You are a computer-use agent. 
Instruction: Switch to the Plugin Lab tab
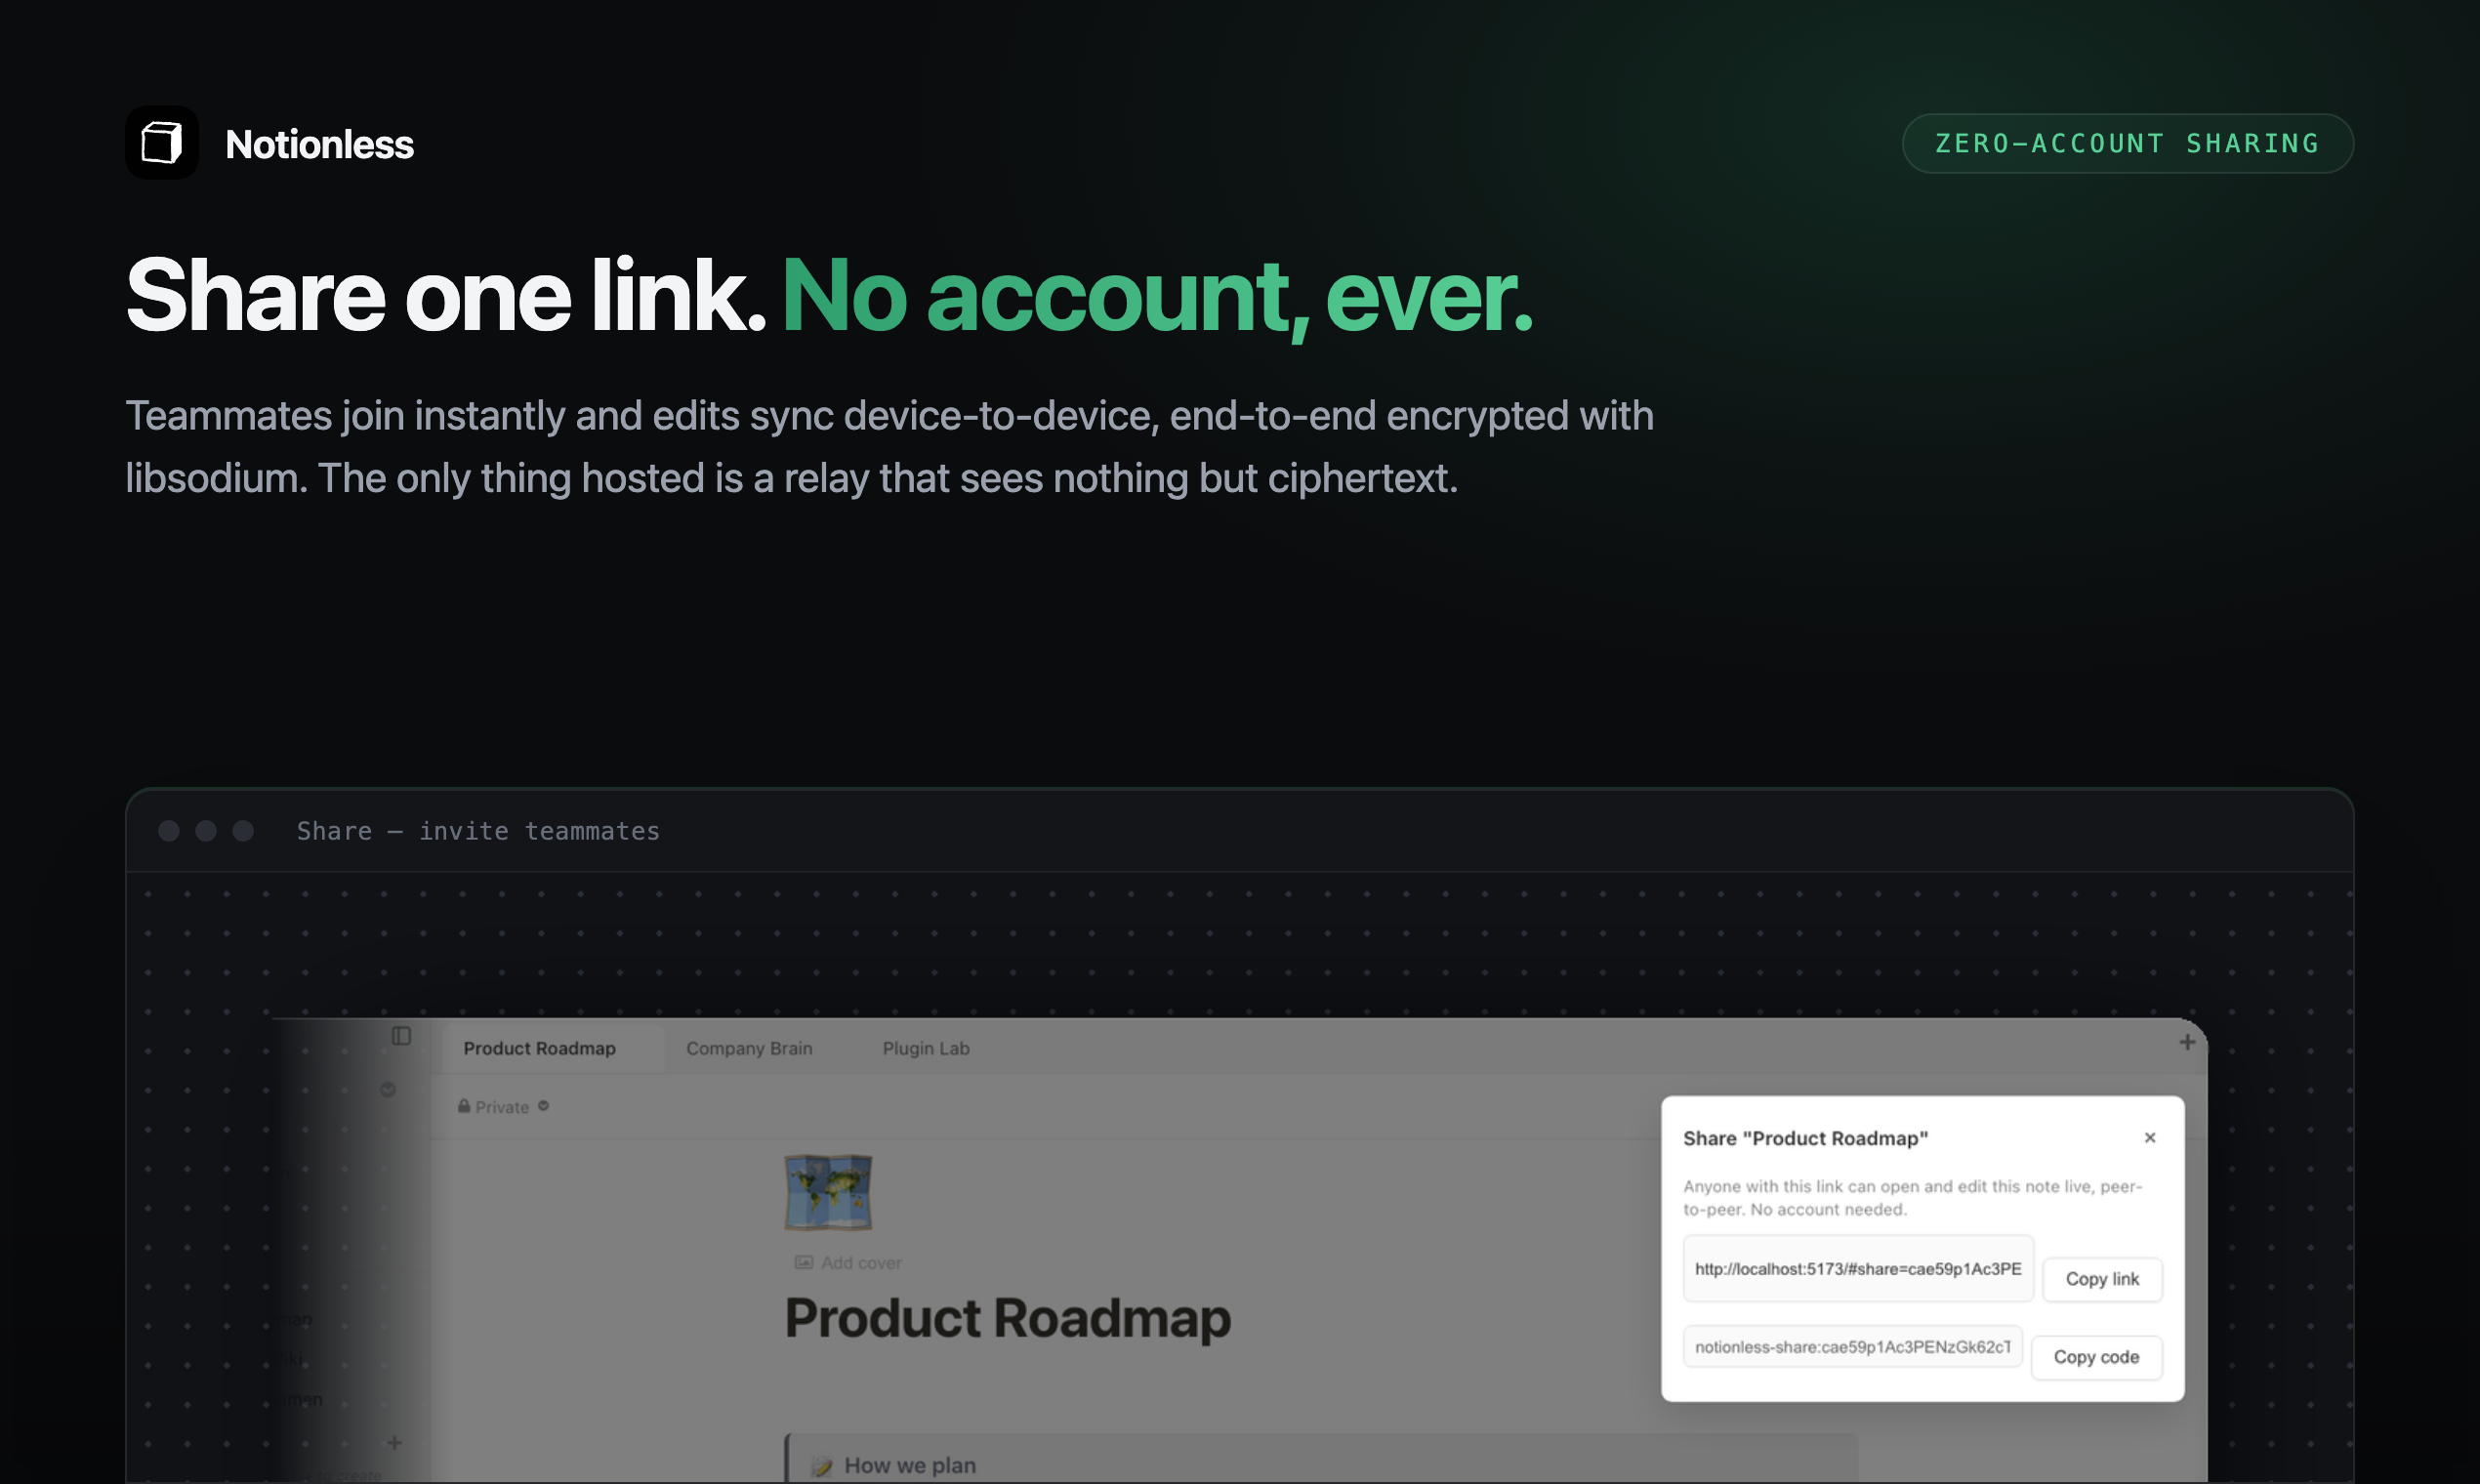926,1048
